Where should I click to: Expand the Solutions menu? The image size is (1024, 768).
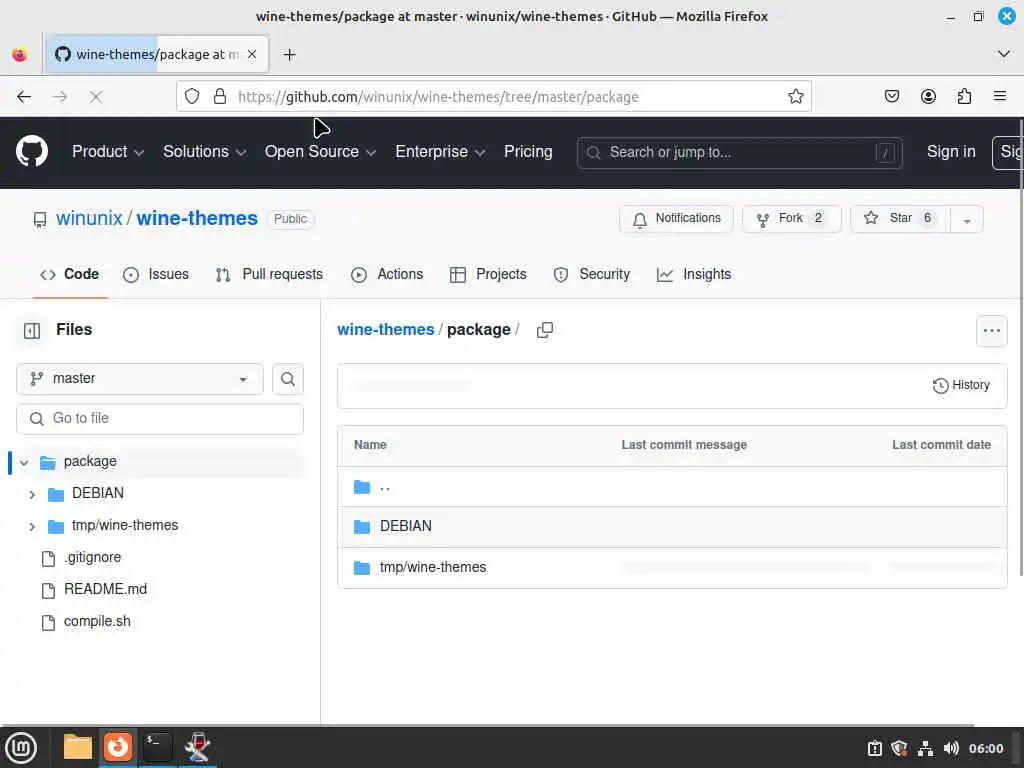pos(204,152)
